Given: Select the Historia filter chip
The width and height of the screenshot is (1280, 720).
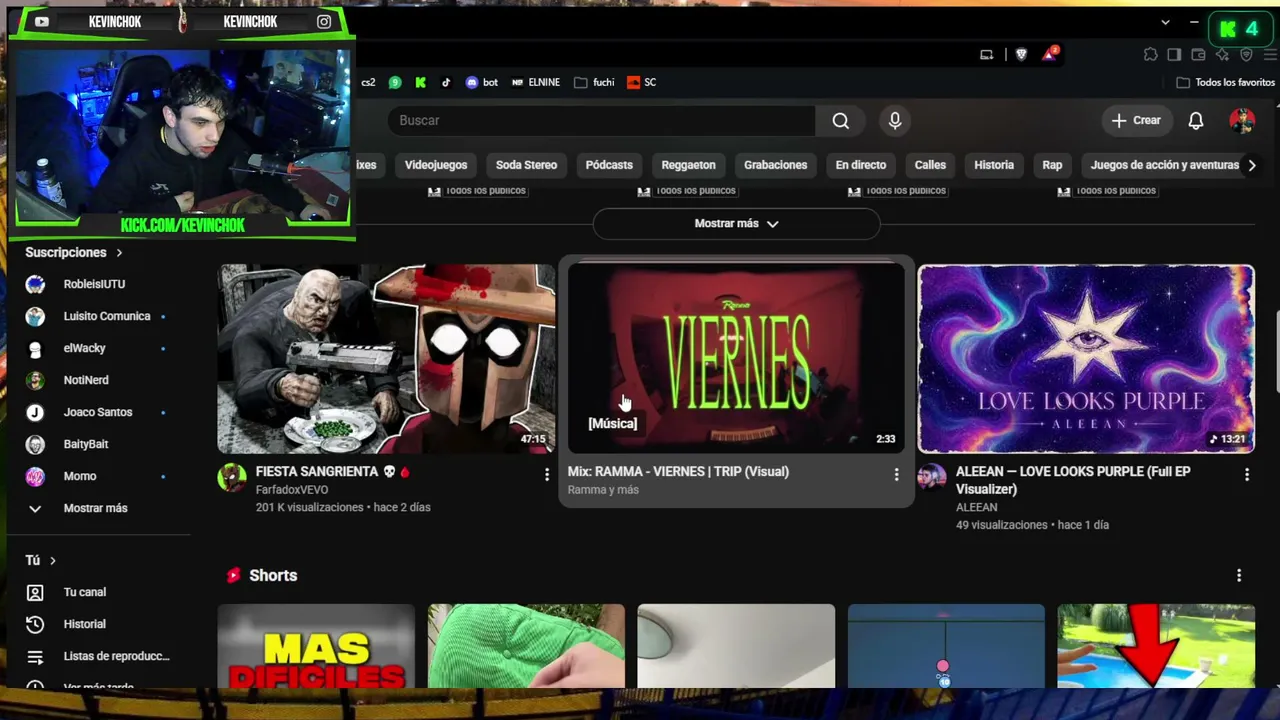Looking at the screenshot, I should [x=994, y=165].
